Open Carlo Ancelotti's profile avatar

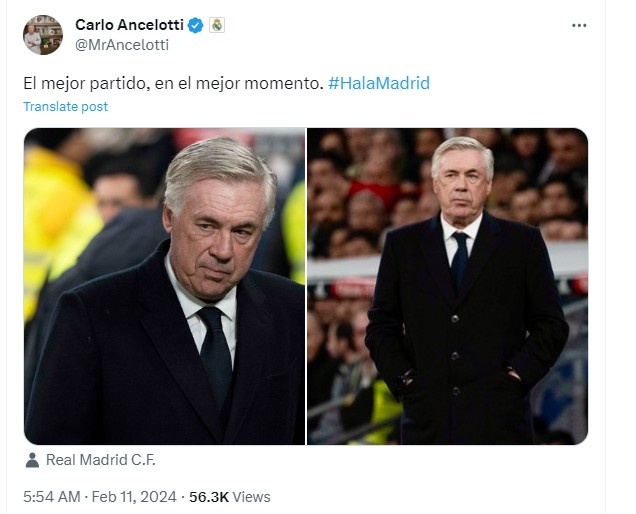(43, 35)
